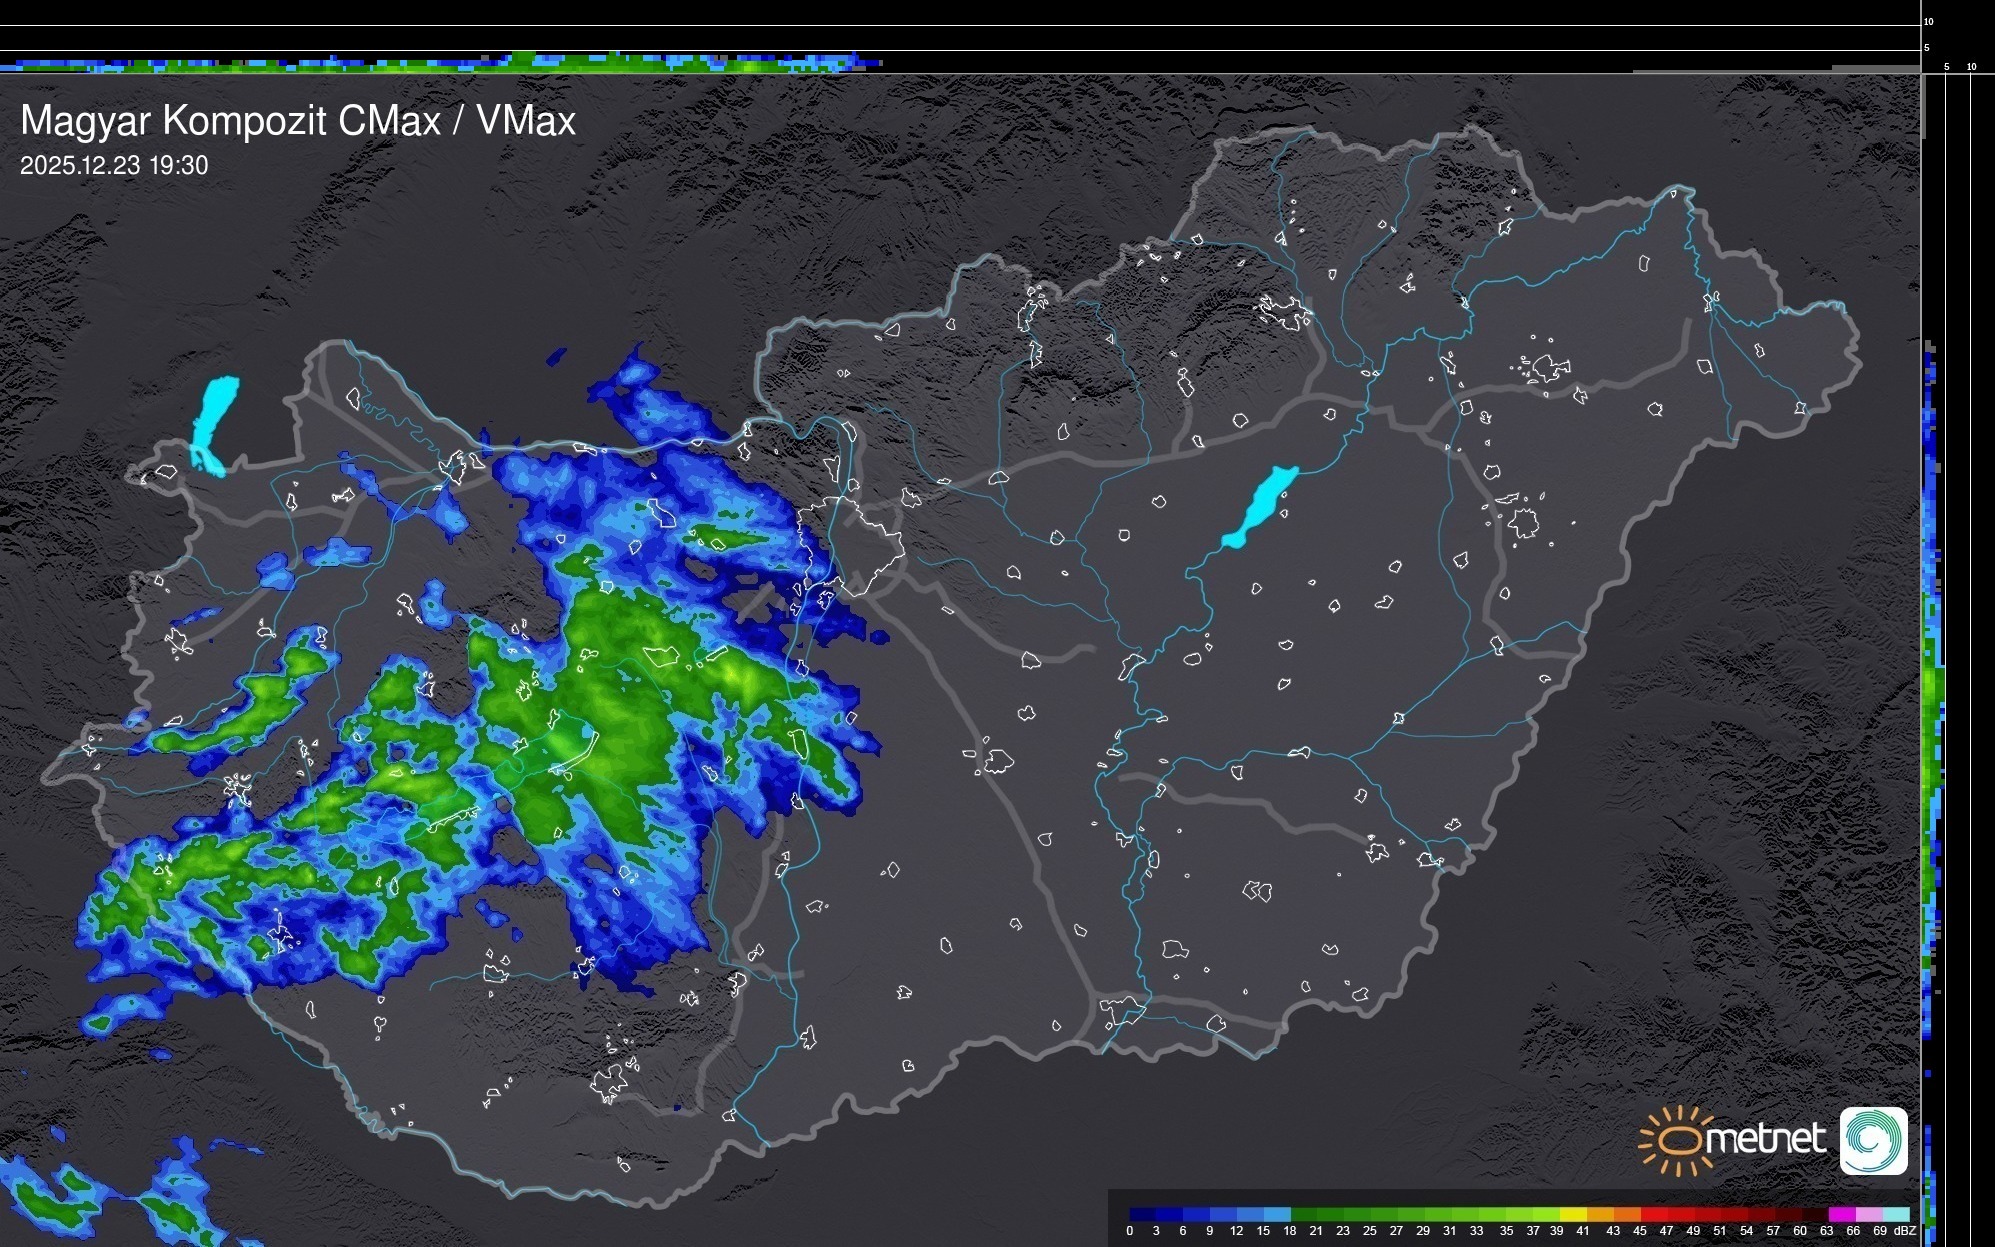Image resolution: width=1995 pixels, height=1247 pixels.
Task: Select the dark blue 0 dBZ swatch
Action: pos(1142,1215)
